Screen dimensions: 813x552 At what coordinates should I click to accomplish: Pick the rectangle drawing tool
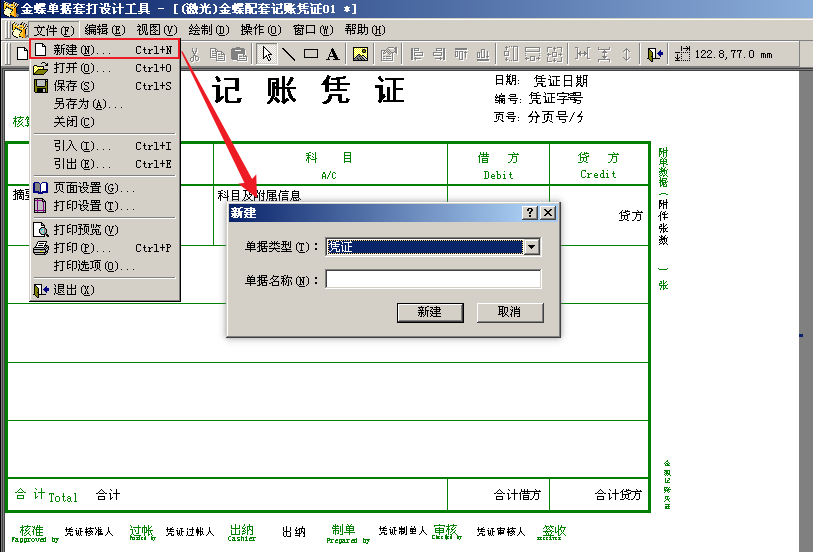click(x=310, y=54)
